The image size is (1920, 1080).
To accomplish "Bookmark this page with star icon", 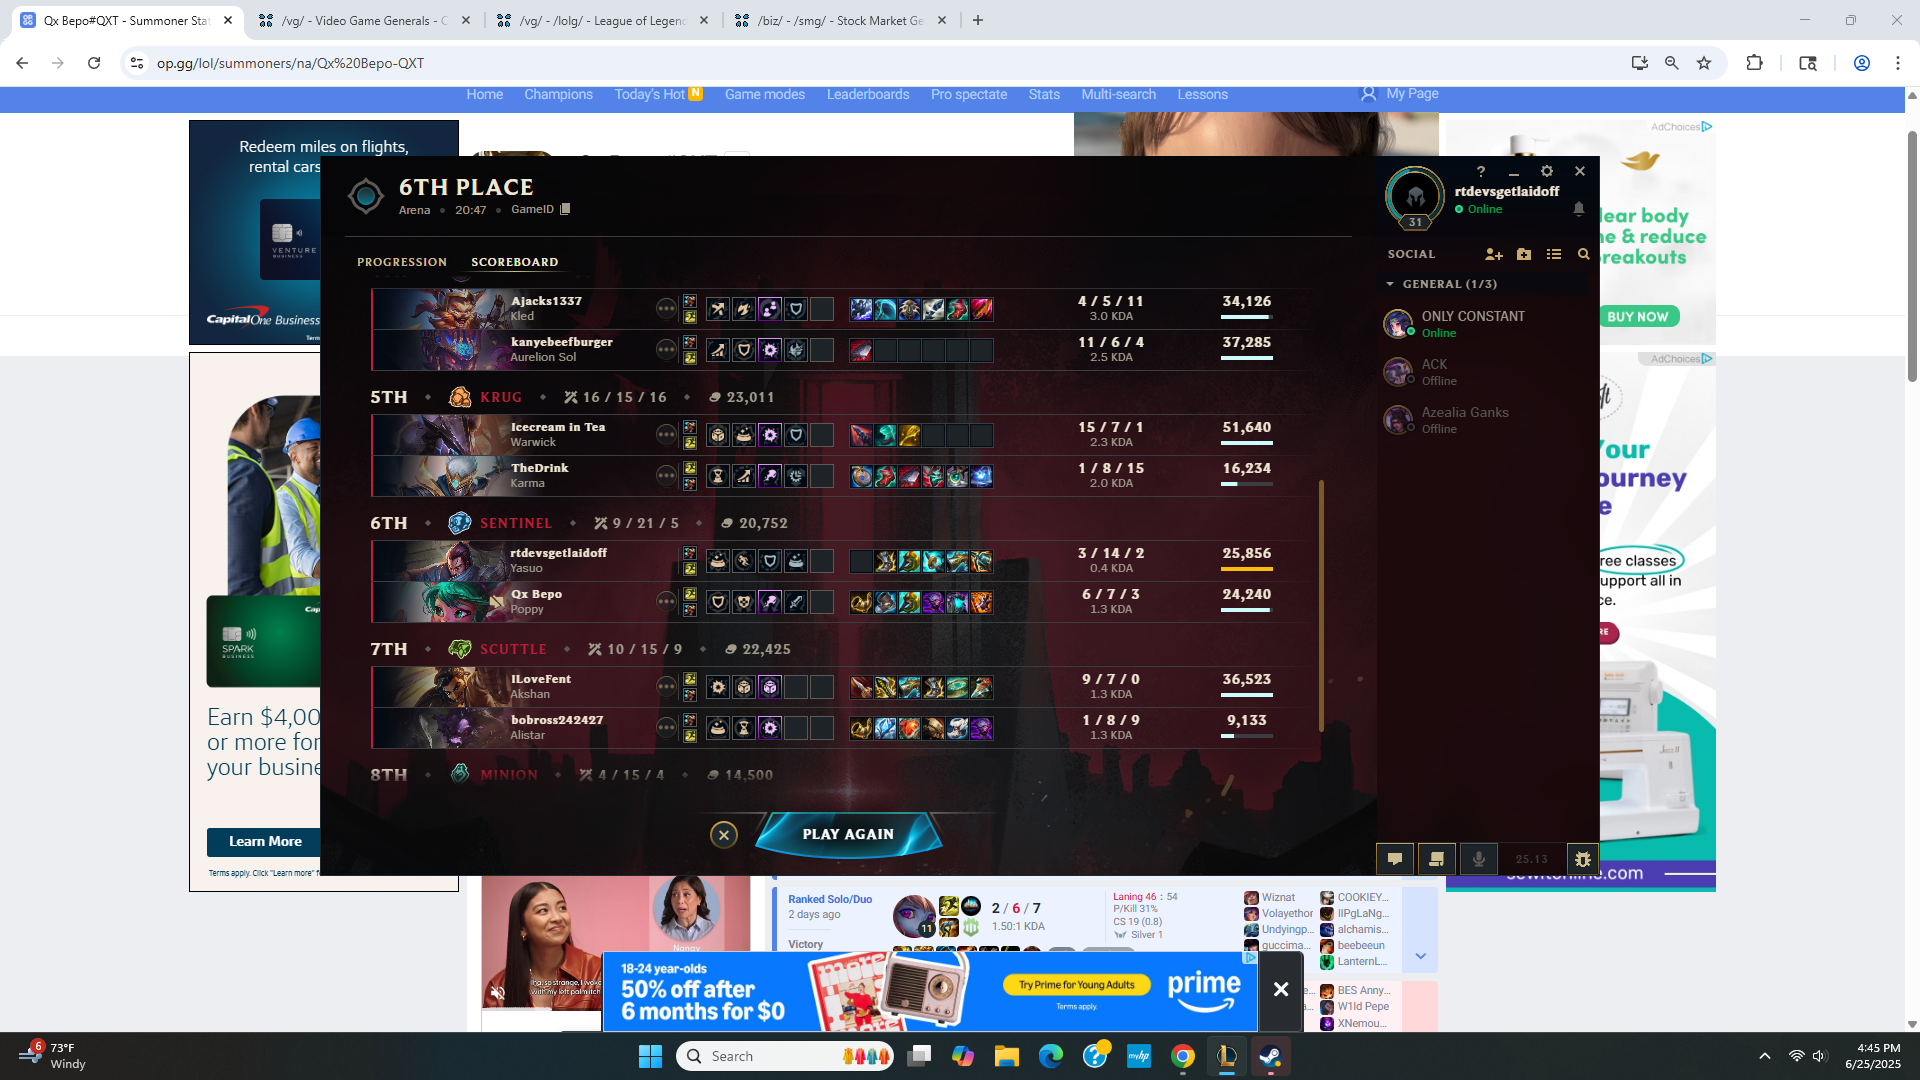I will click(x=1704, y=63).
